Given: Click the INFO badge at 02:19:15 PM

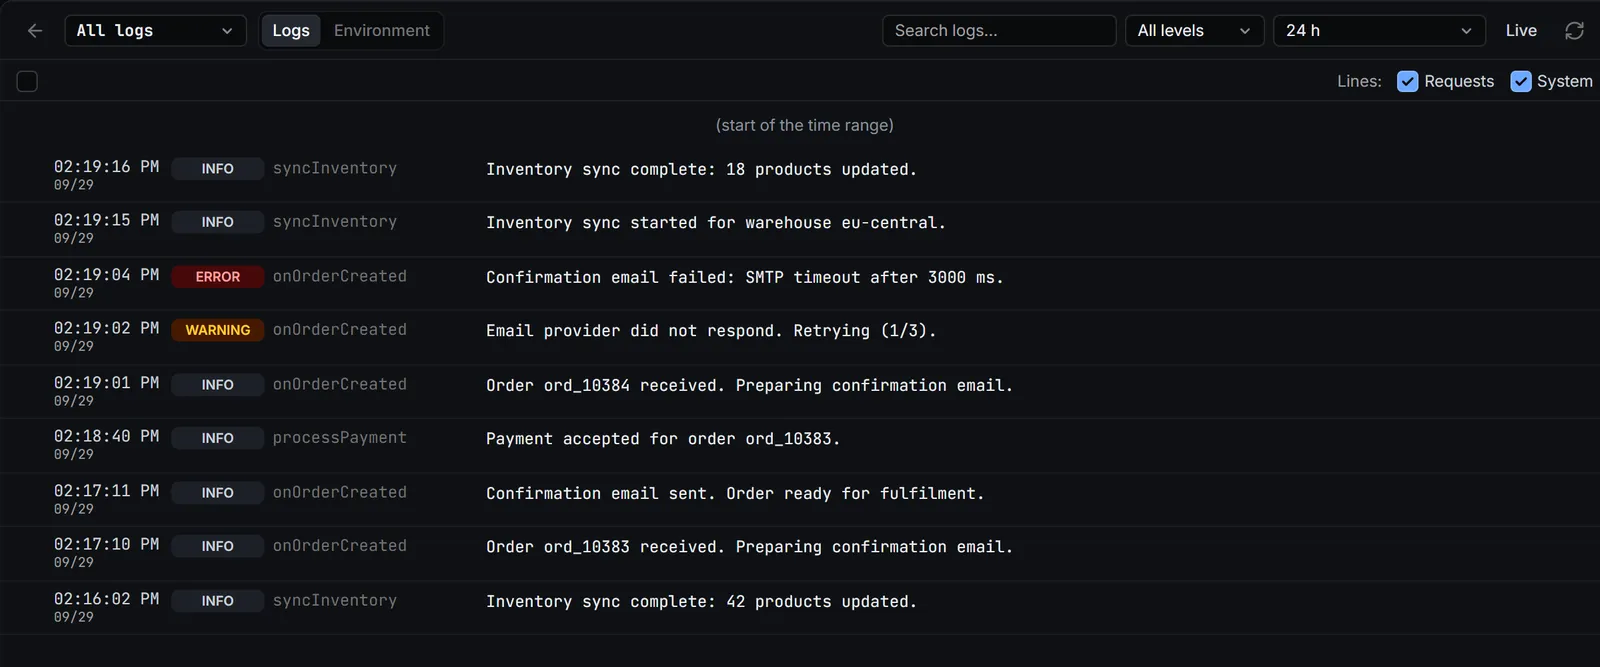Looking at the screenshot, I should click(218, 223).
